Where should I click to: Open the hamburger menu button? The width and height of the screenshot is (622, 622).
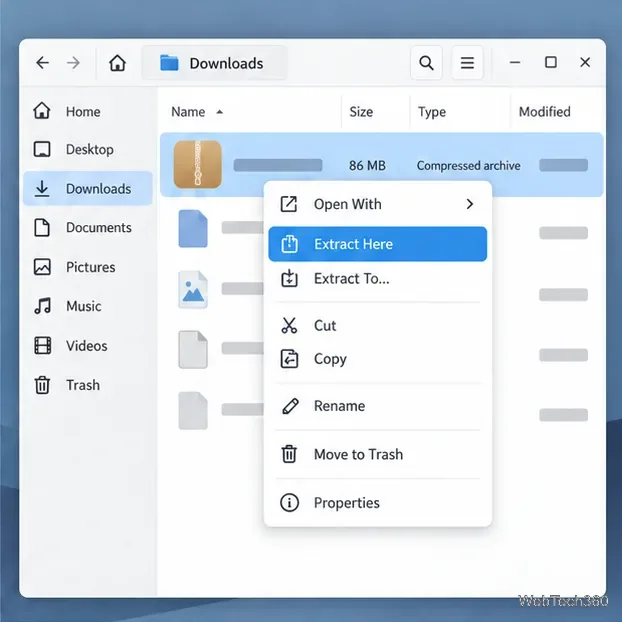467,63
